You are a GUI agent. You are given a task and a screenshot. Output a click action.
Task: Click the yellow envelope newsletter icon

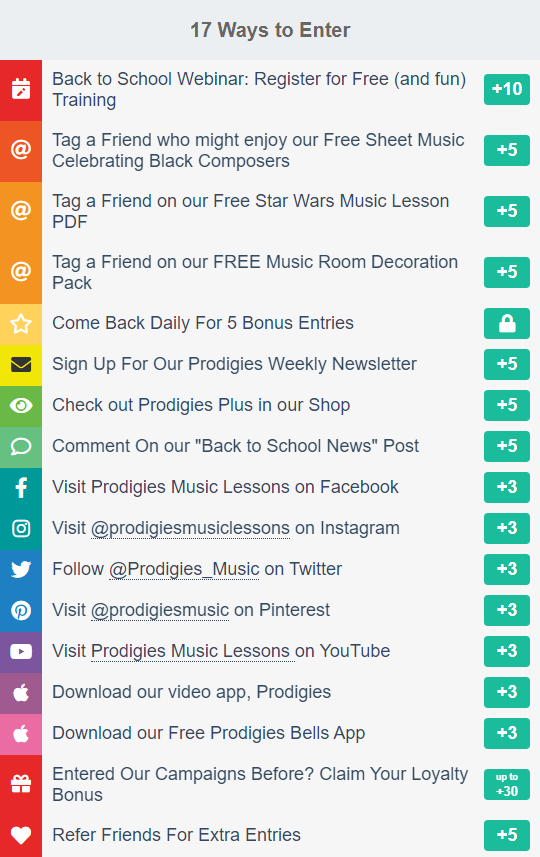pos(21,365)
